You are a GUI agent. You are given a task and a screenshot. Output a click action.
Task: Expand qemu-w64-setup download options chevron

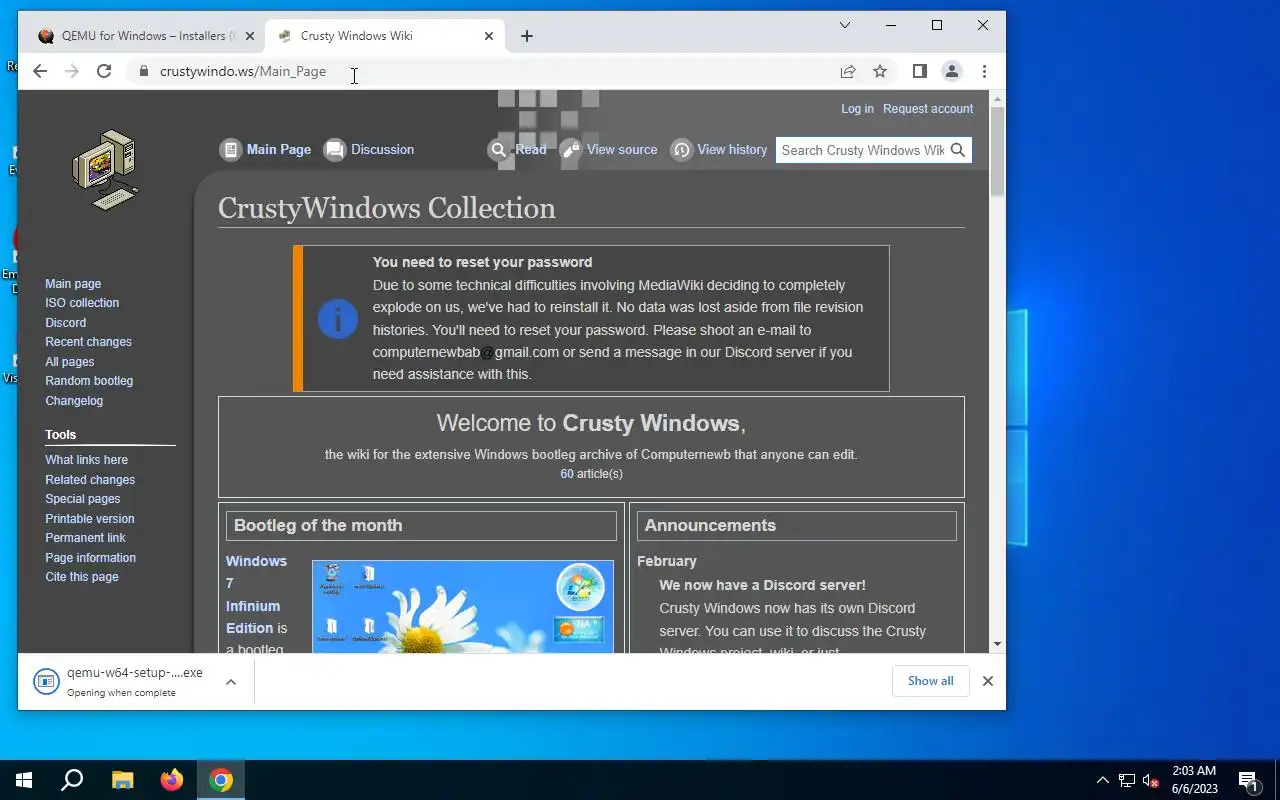(x=231, y=682)
